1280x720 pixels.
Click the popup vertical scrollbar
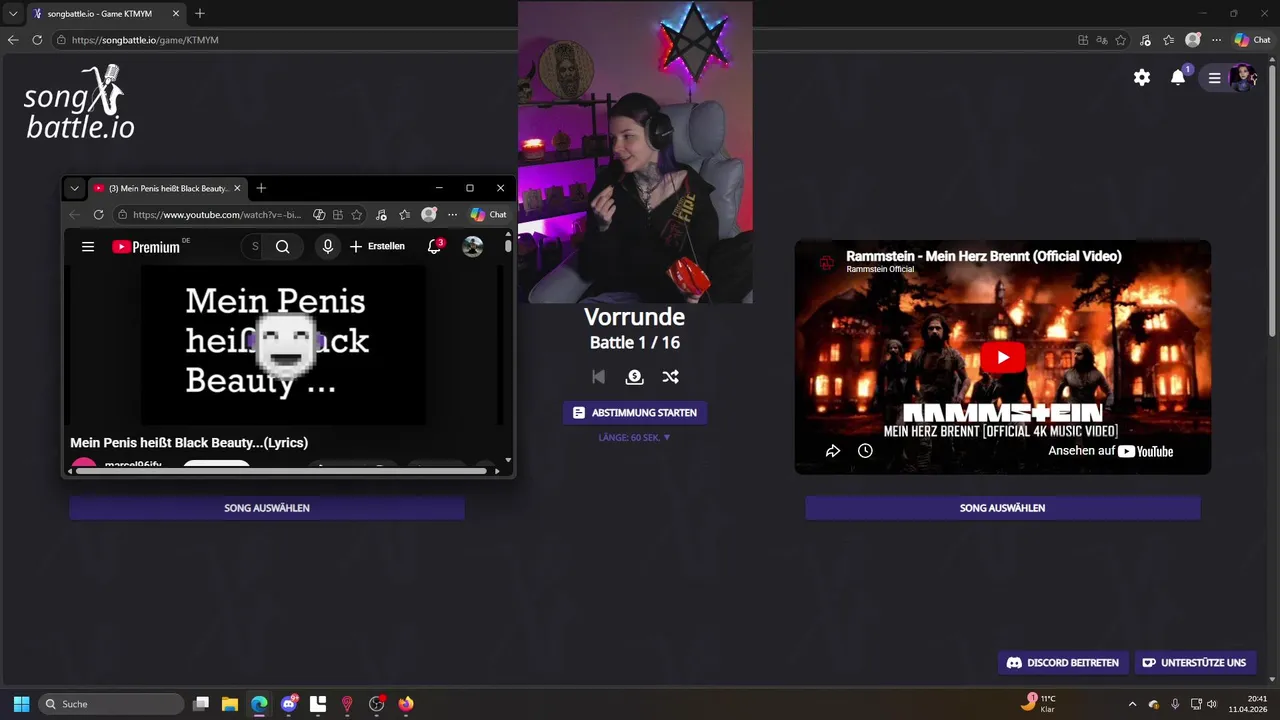[508, 245]
